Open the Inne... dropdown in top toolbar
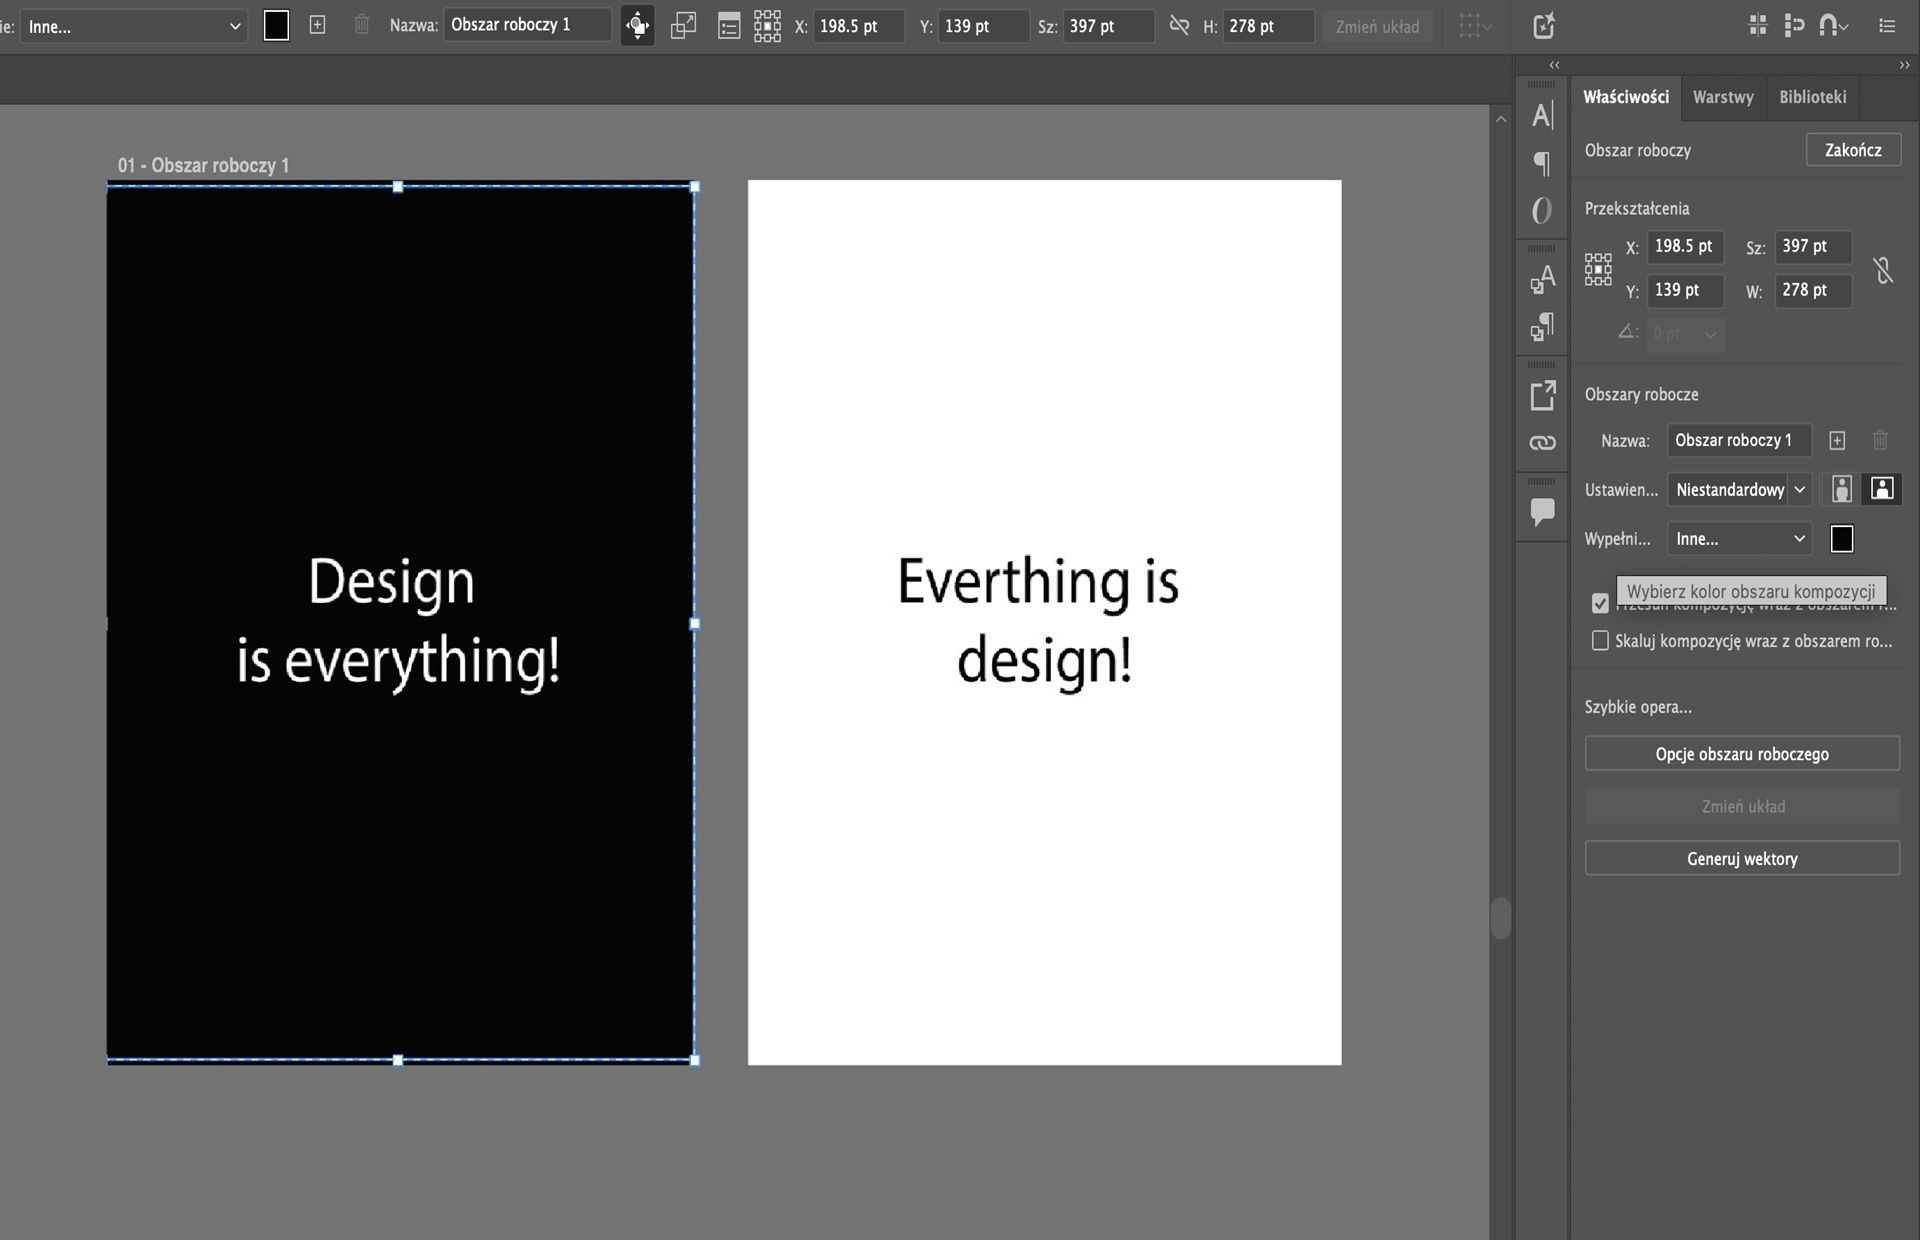 [x=132, y=27]
